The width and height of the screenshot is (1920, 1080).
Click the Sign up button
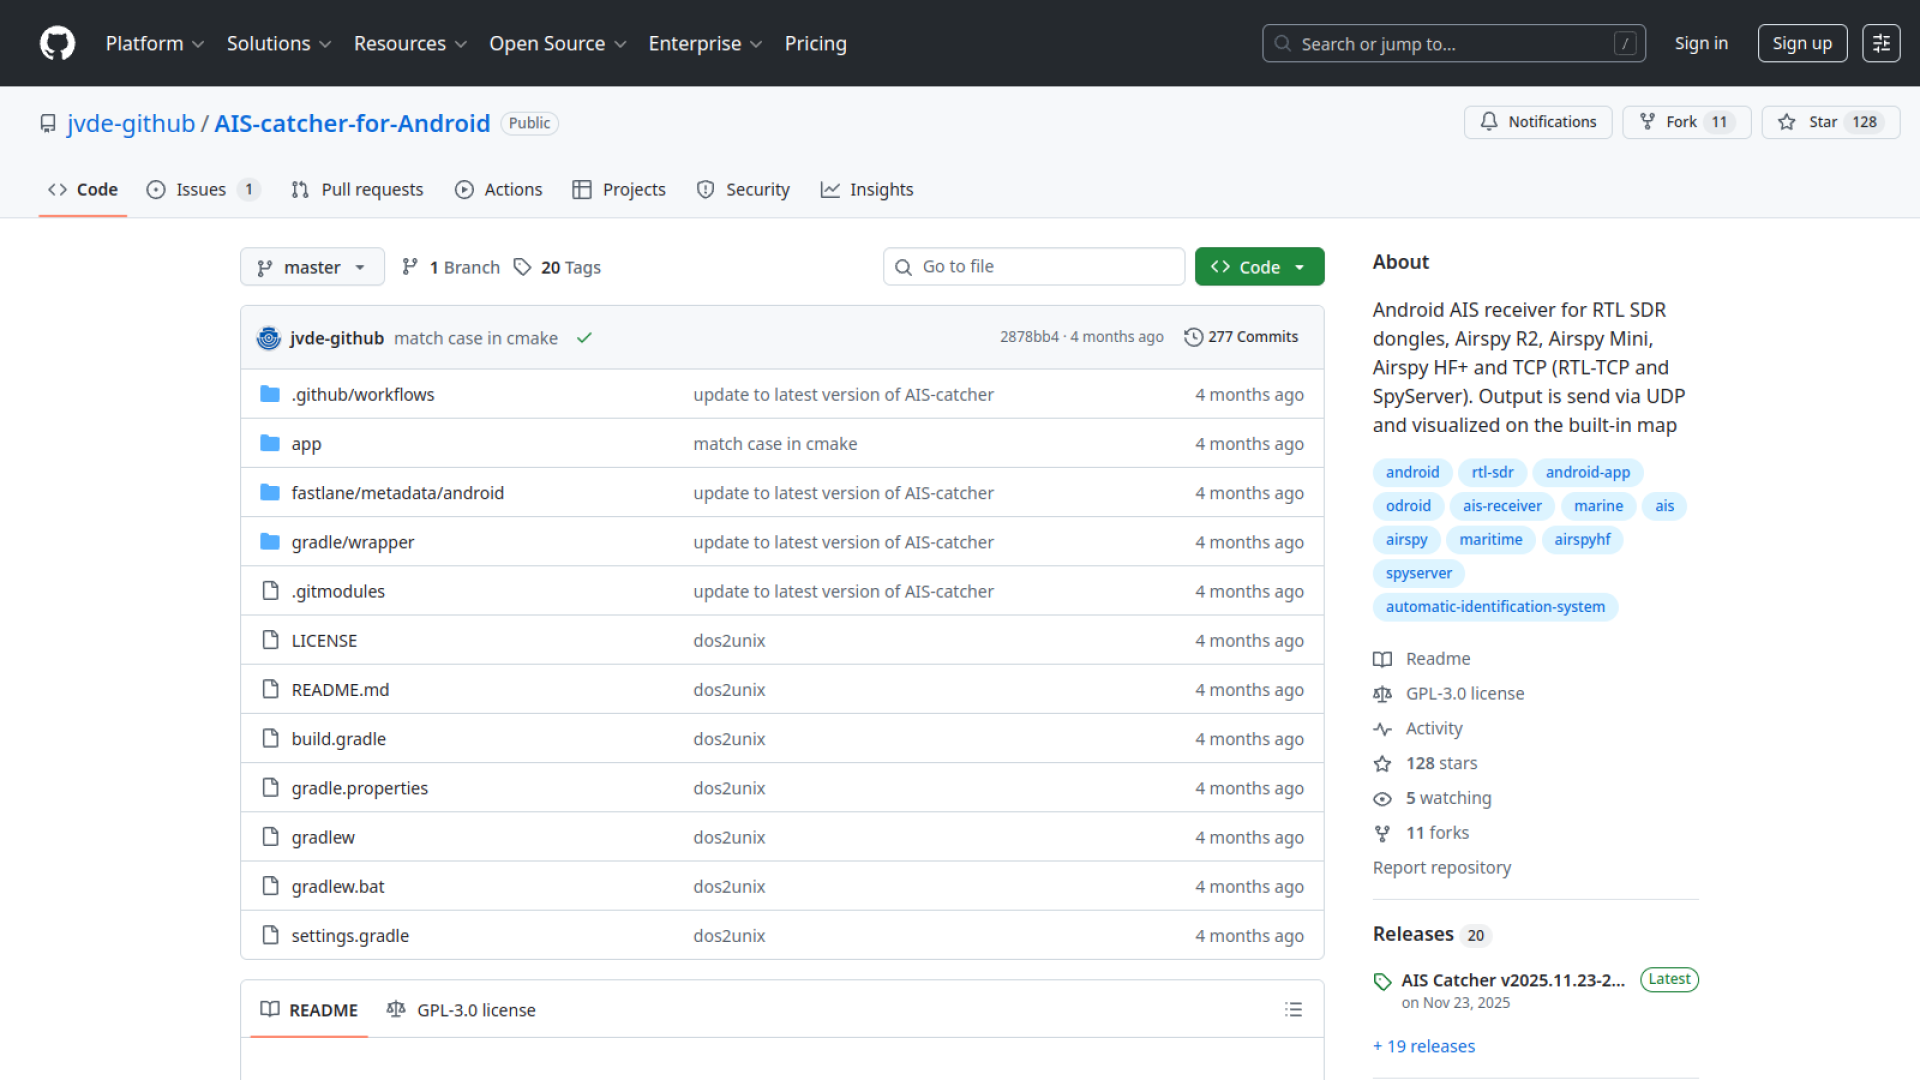[1802, 43]
